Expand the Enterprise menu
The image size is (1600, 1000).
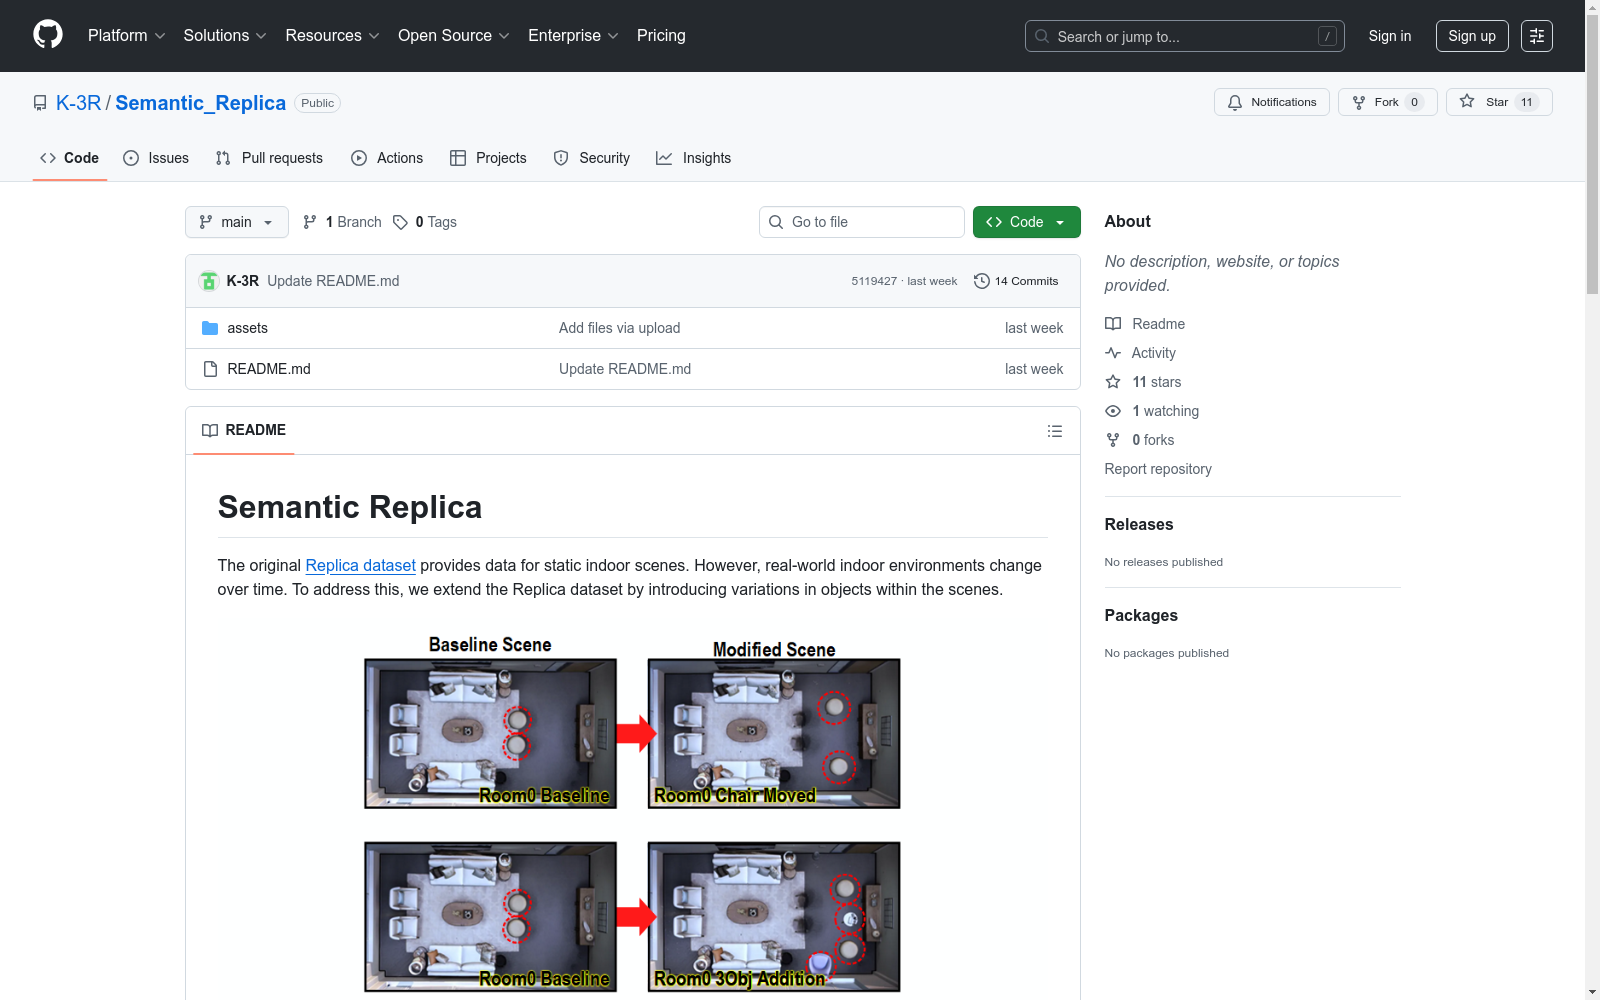573,35
